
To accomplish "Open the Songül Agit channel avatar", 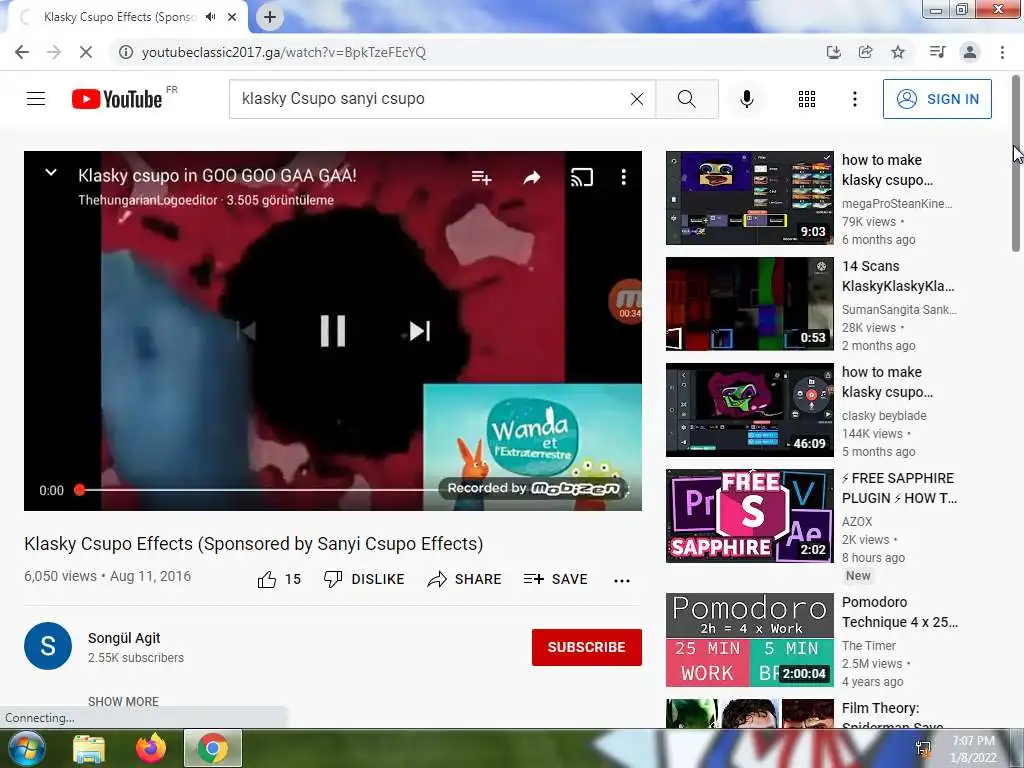I will click(x=48, y=646).
